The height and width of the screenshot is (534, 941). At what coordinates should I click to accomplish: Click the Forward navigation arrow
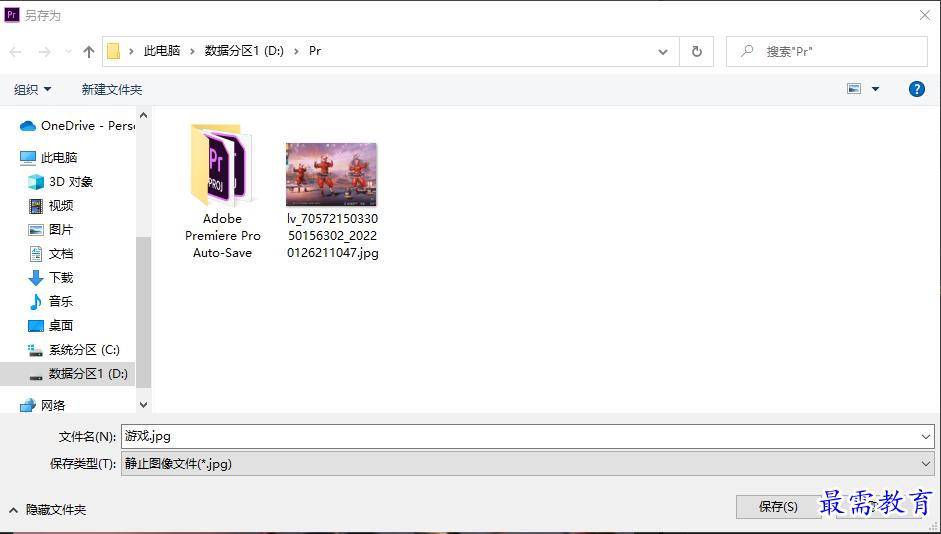[45, 52]
